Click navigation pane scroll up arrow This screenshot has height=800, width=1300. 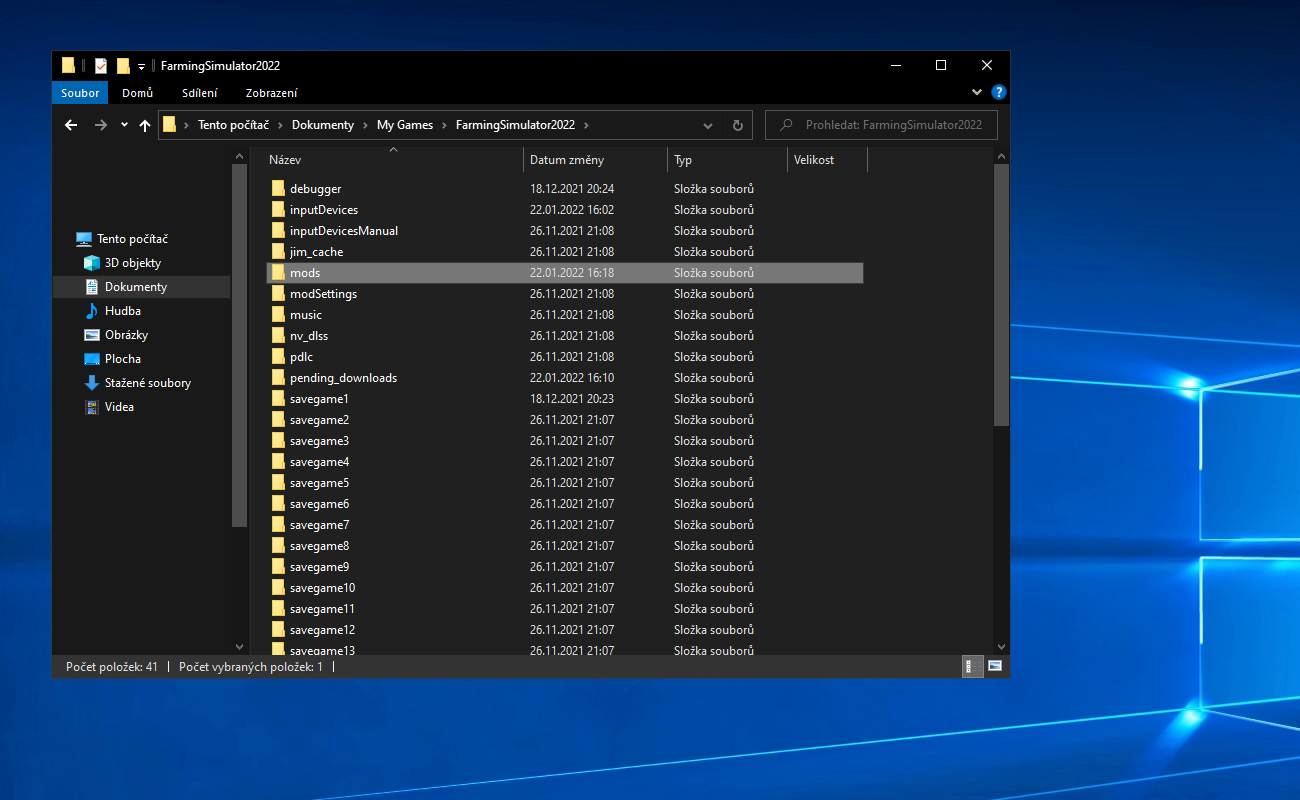(x=239, y=157)
